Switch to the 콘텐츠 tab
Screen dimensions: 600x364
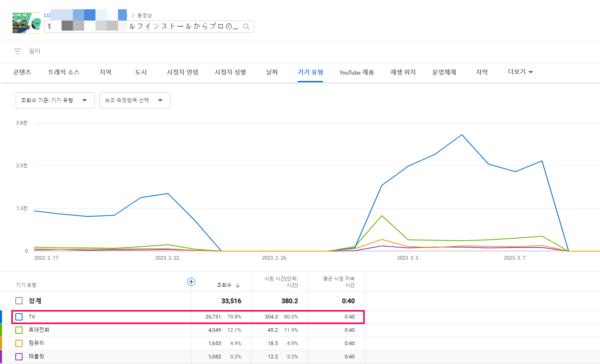[22, 72]
